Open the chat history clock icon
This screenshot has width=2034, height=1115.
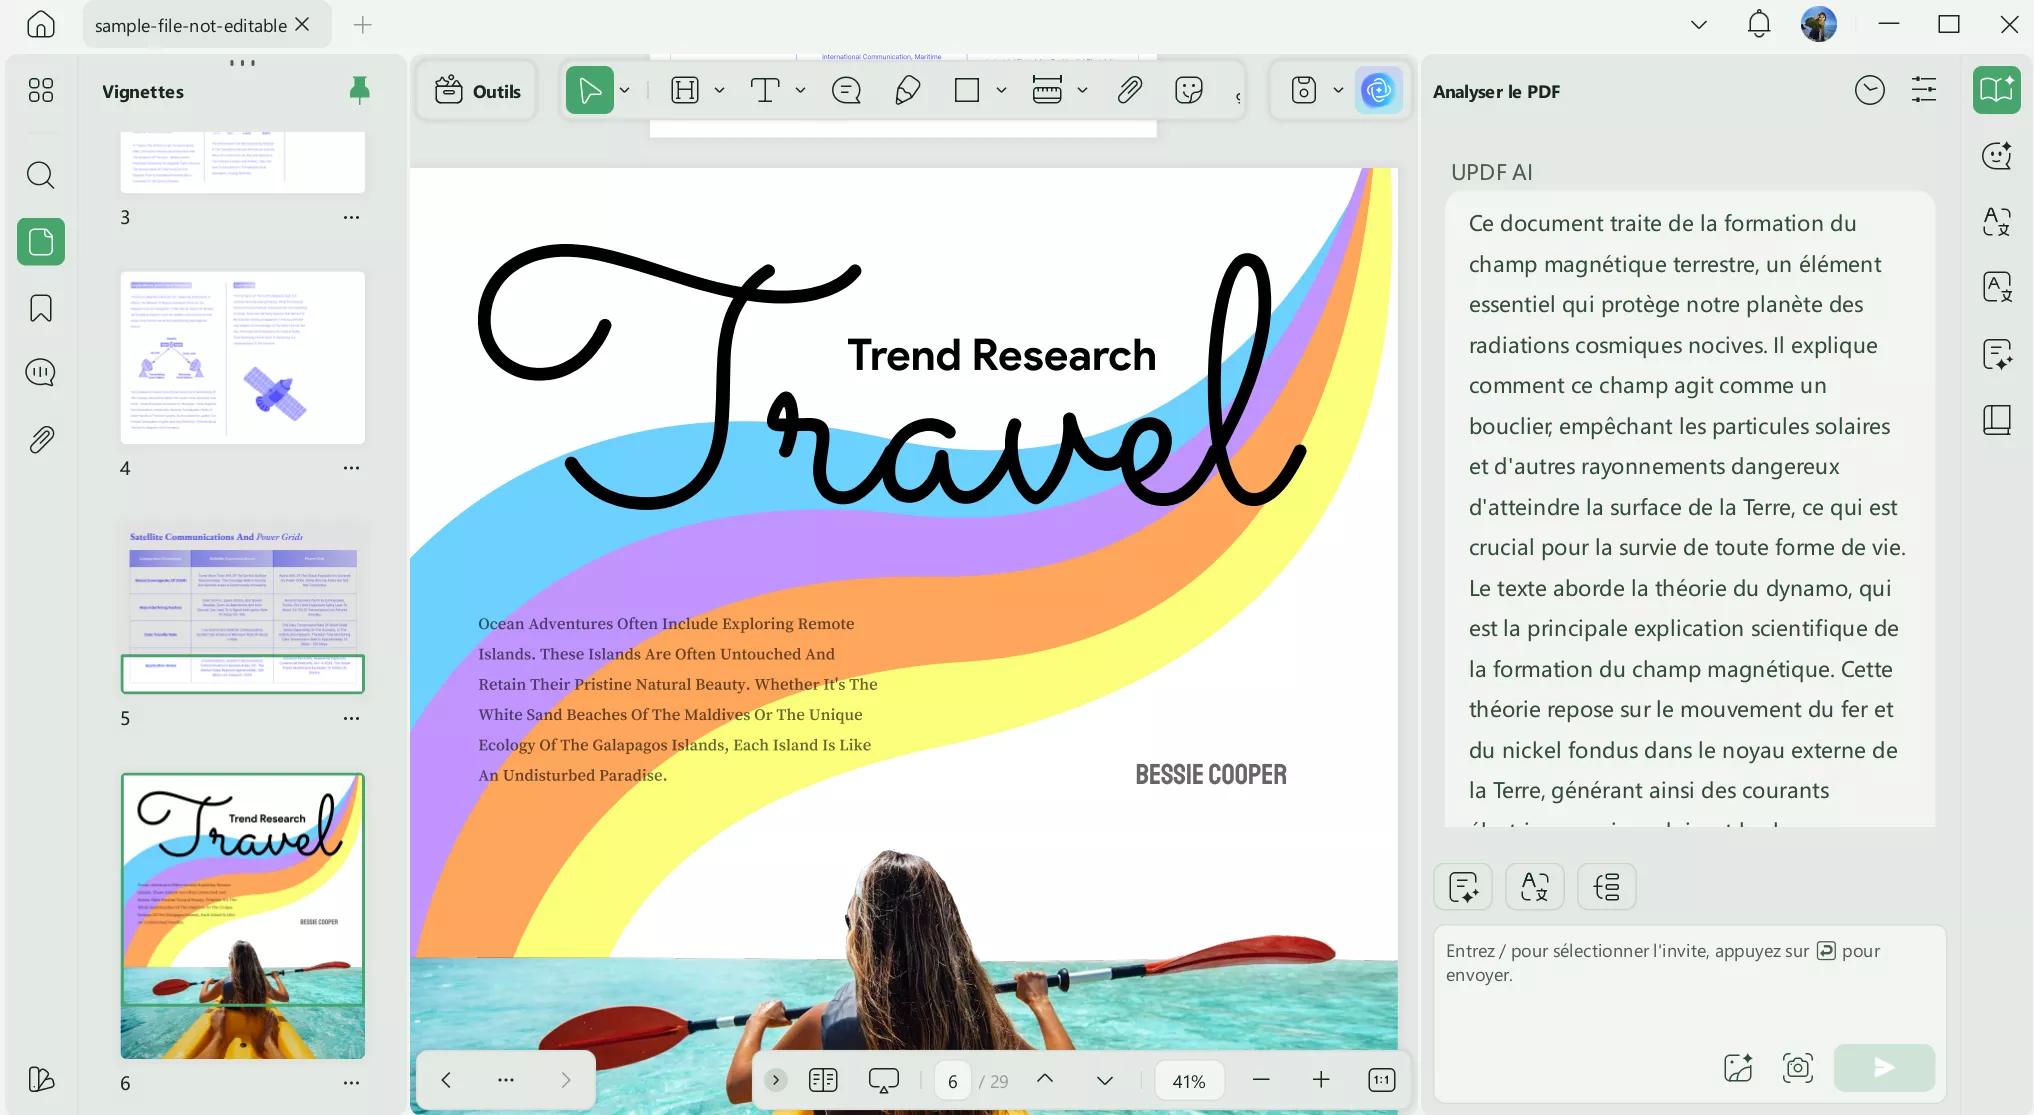tap(1869, 91)
